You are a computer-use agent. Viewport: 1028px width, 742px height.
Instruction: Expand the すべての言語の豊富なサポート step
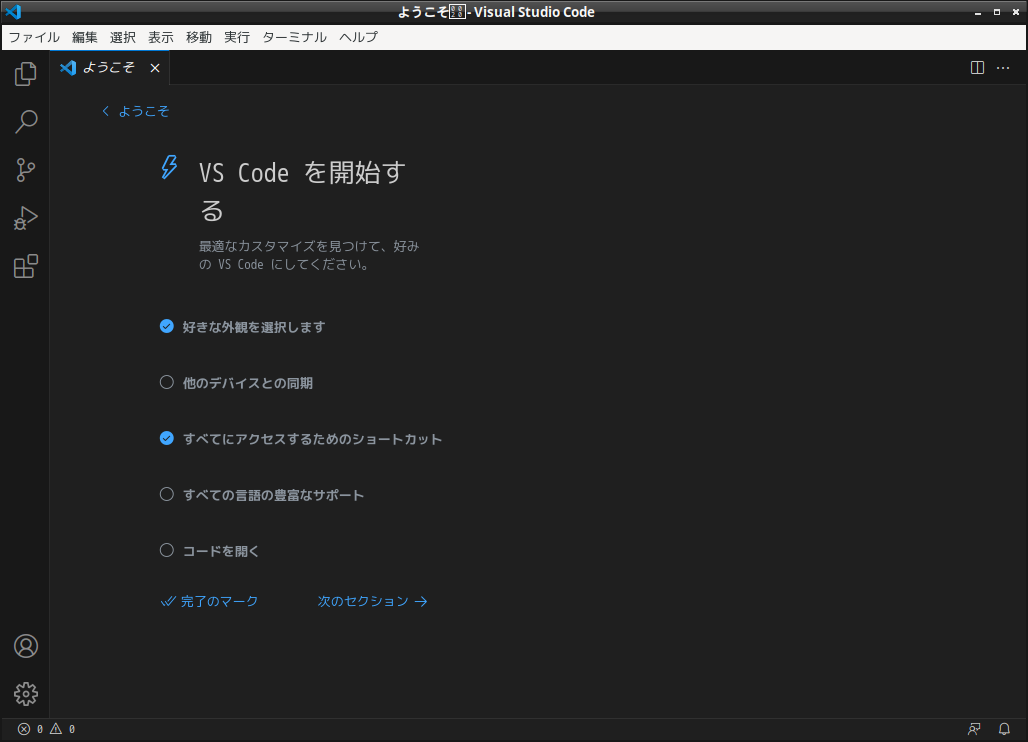pos(273,495)
